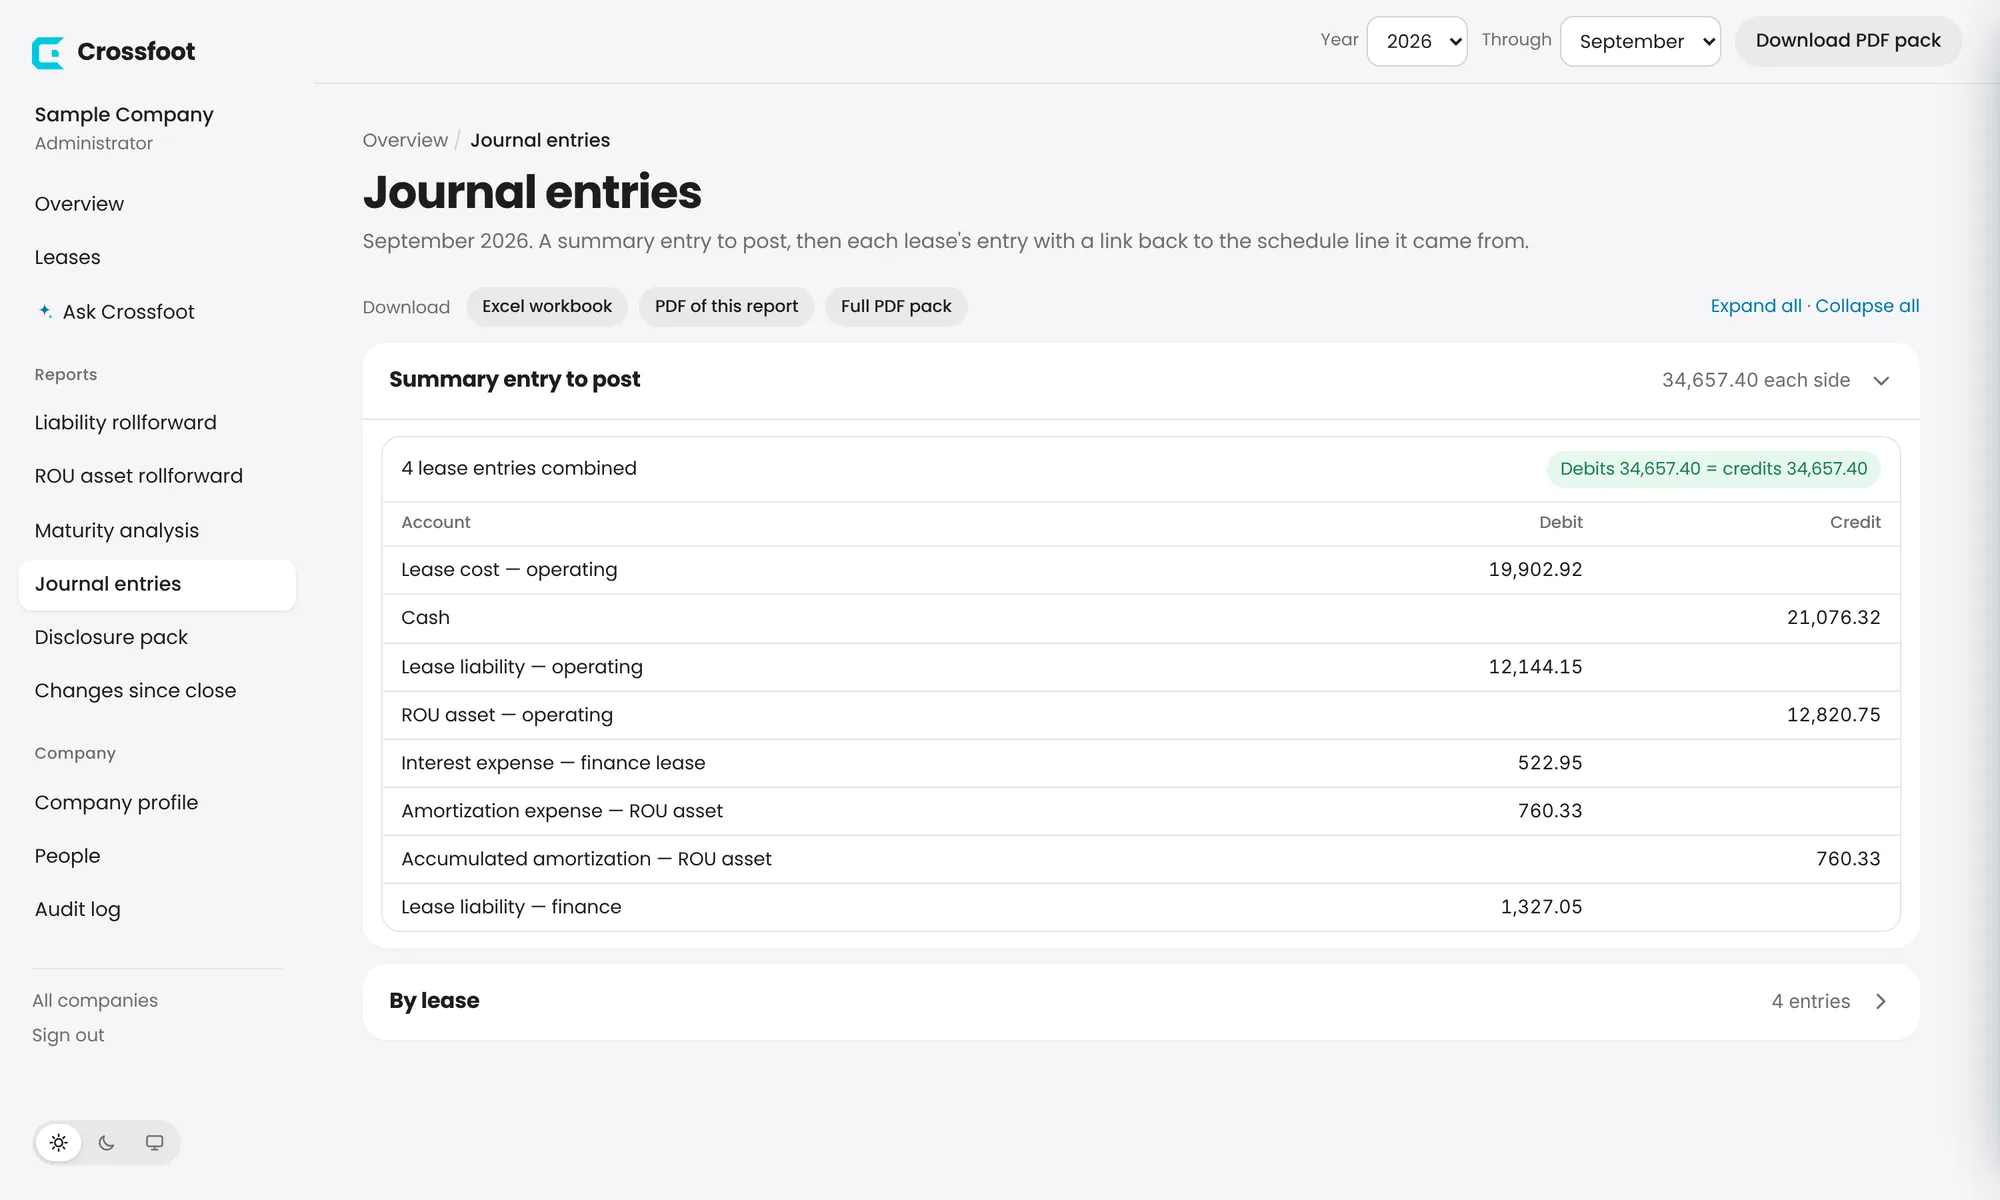Click the Expand all link
Viewport: 2000px width, 1200px height.
[1756, 306]
